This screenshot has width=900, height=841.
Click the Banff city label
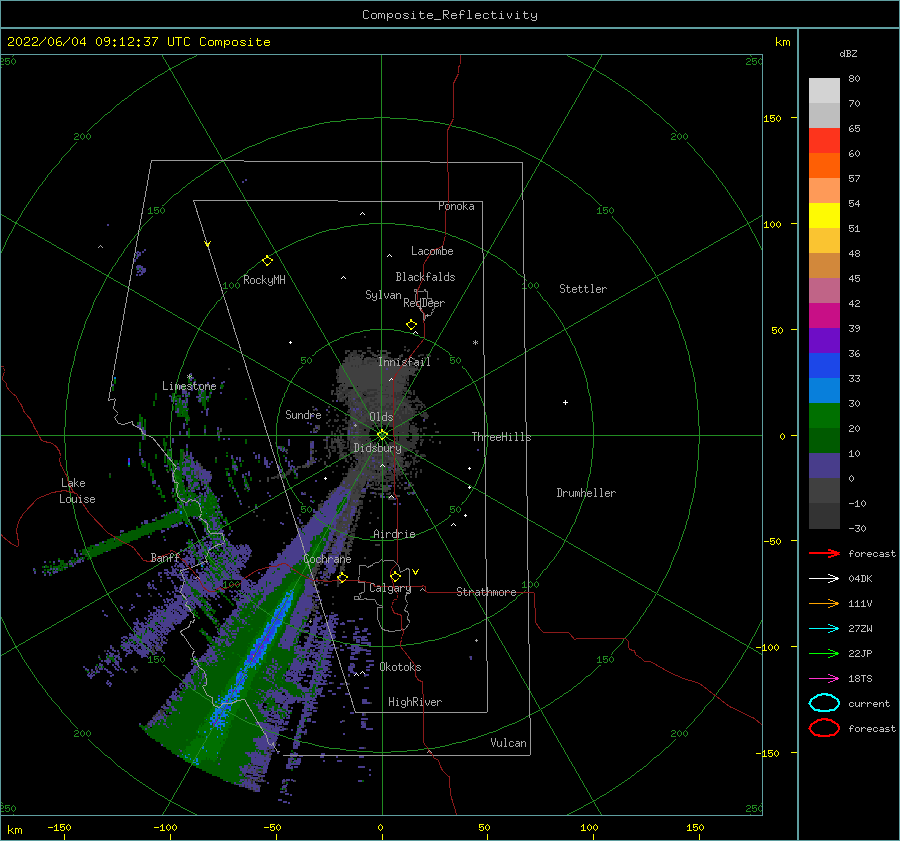click(165, 557)
